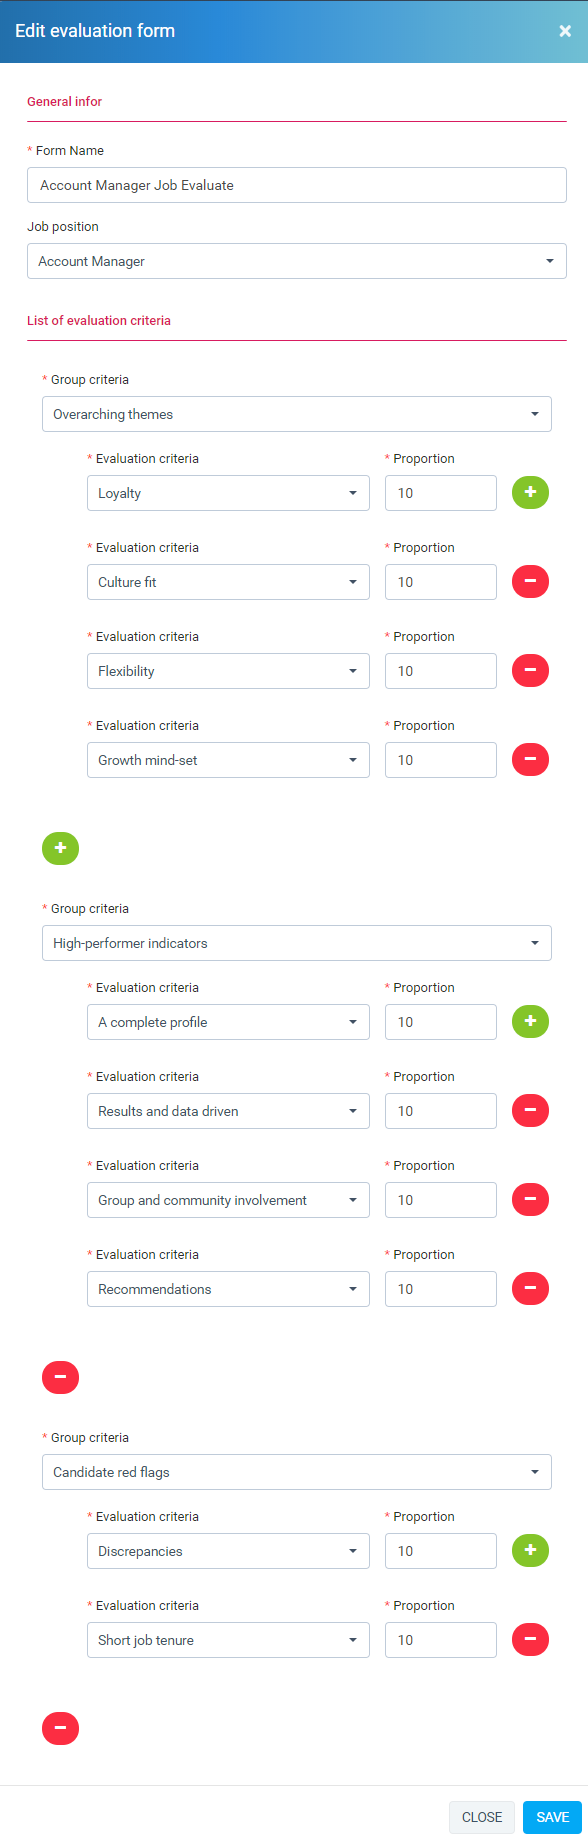Remove the Group and community involvement criterion
The width and height of the screenshot is (588, 1837).
click(530, 1199)
